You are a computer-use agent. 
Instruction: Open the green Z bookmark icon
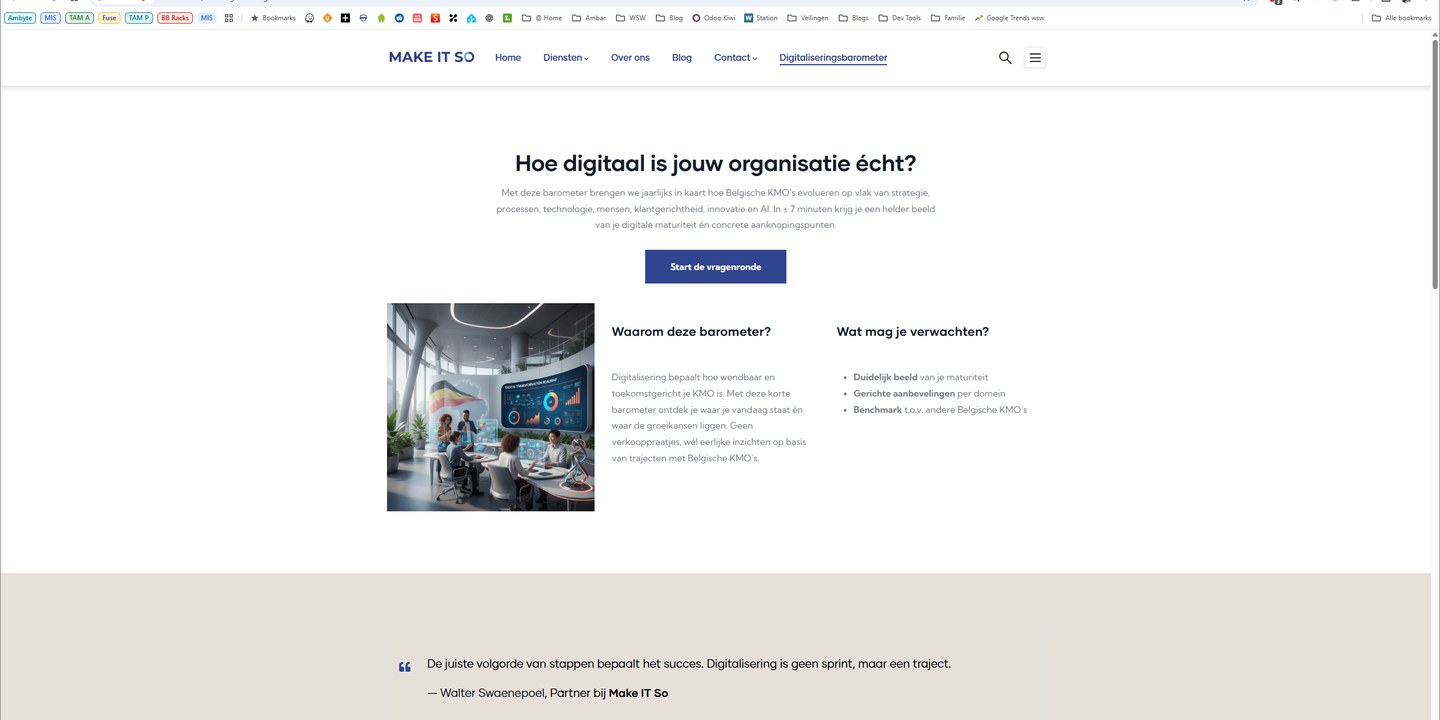click(x=507, y=18)
